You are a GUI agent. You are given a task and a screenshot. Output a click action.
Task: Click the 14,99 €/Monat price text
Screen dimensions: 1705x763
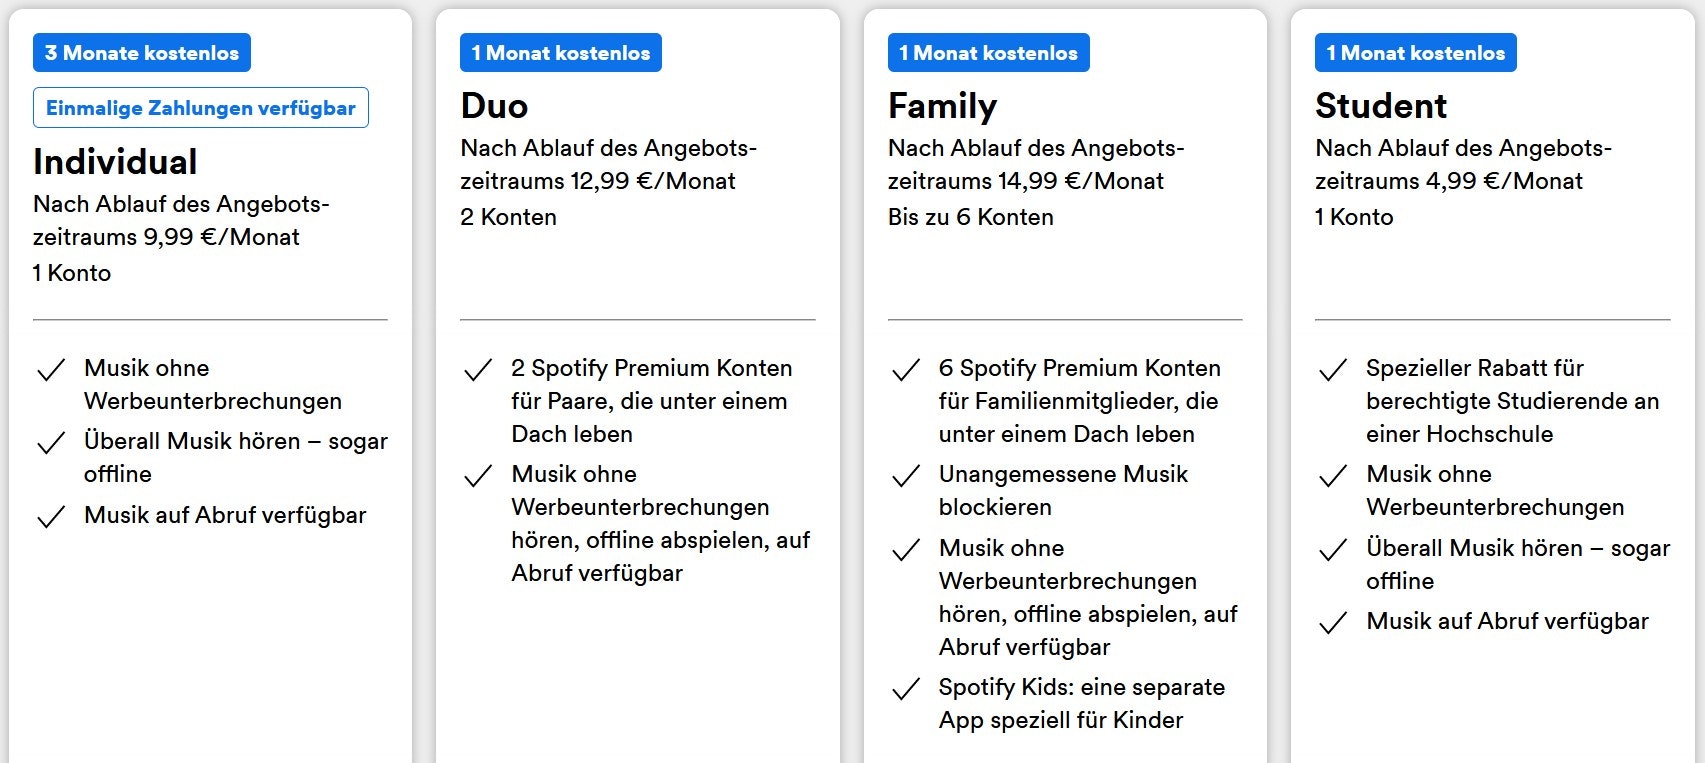(1080, 181)
